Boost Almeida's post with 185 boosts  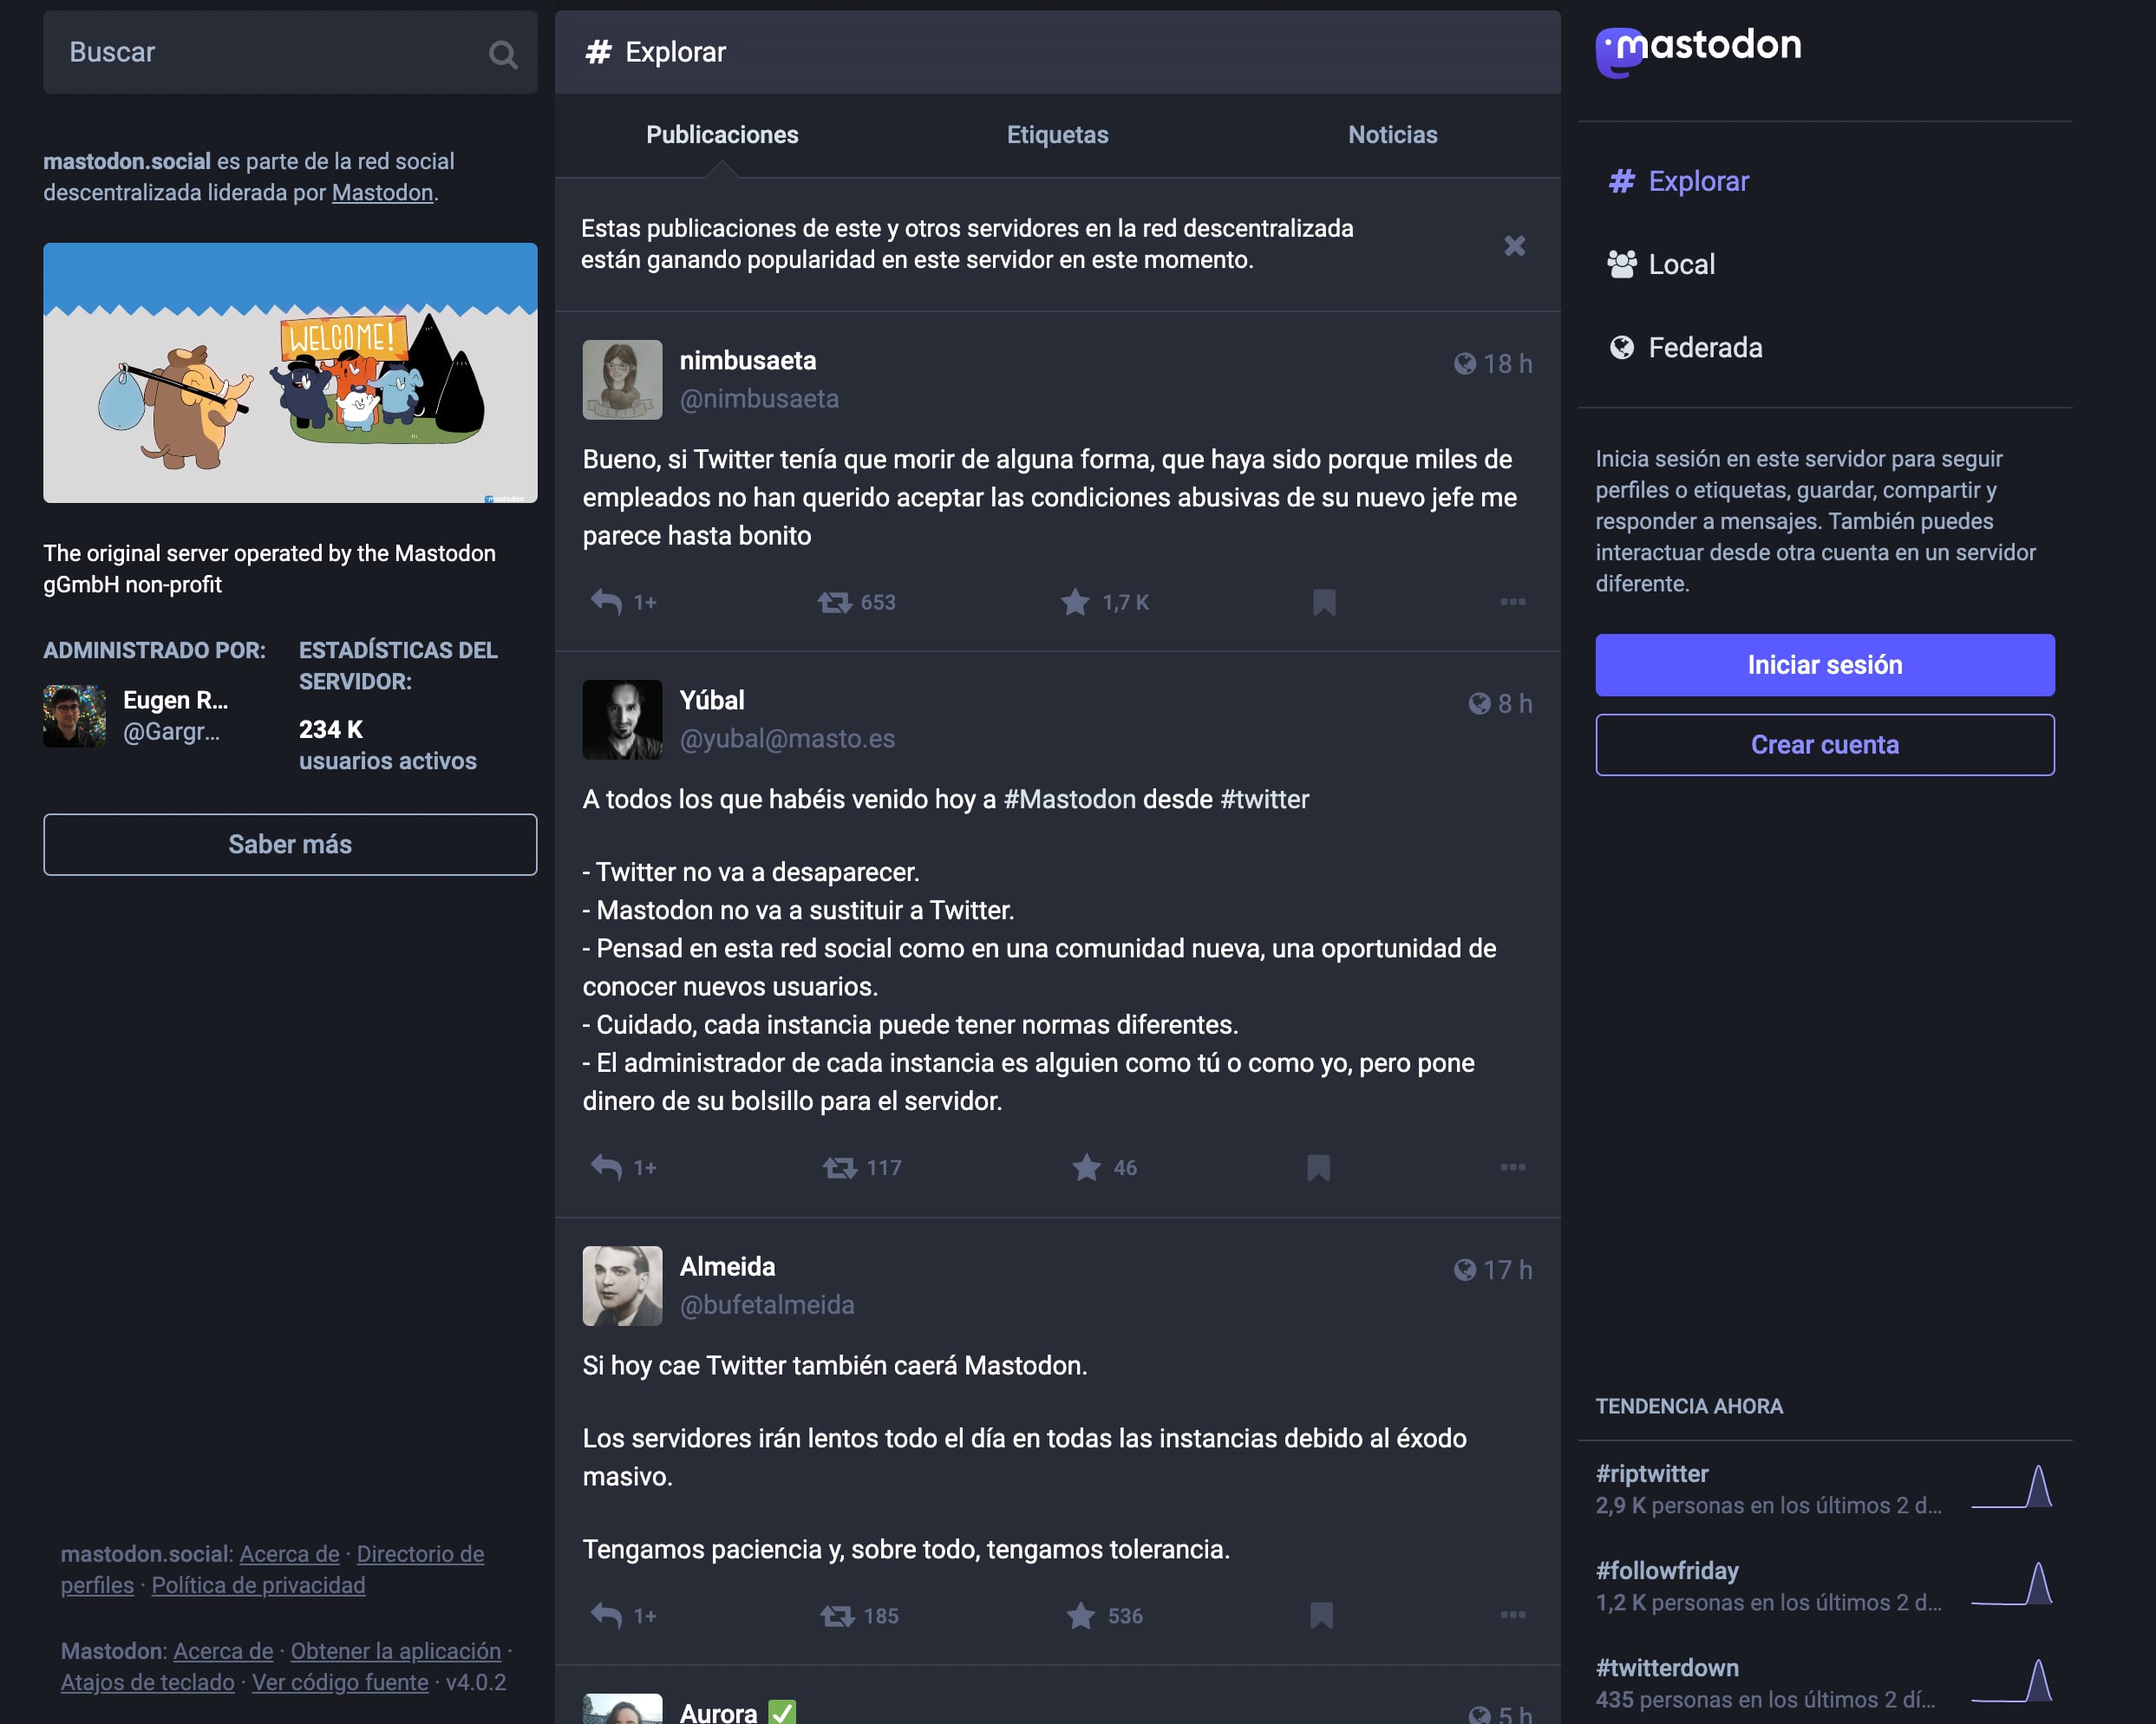pos(837,1615)
